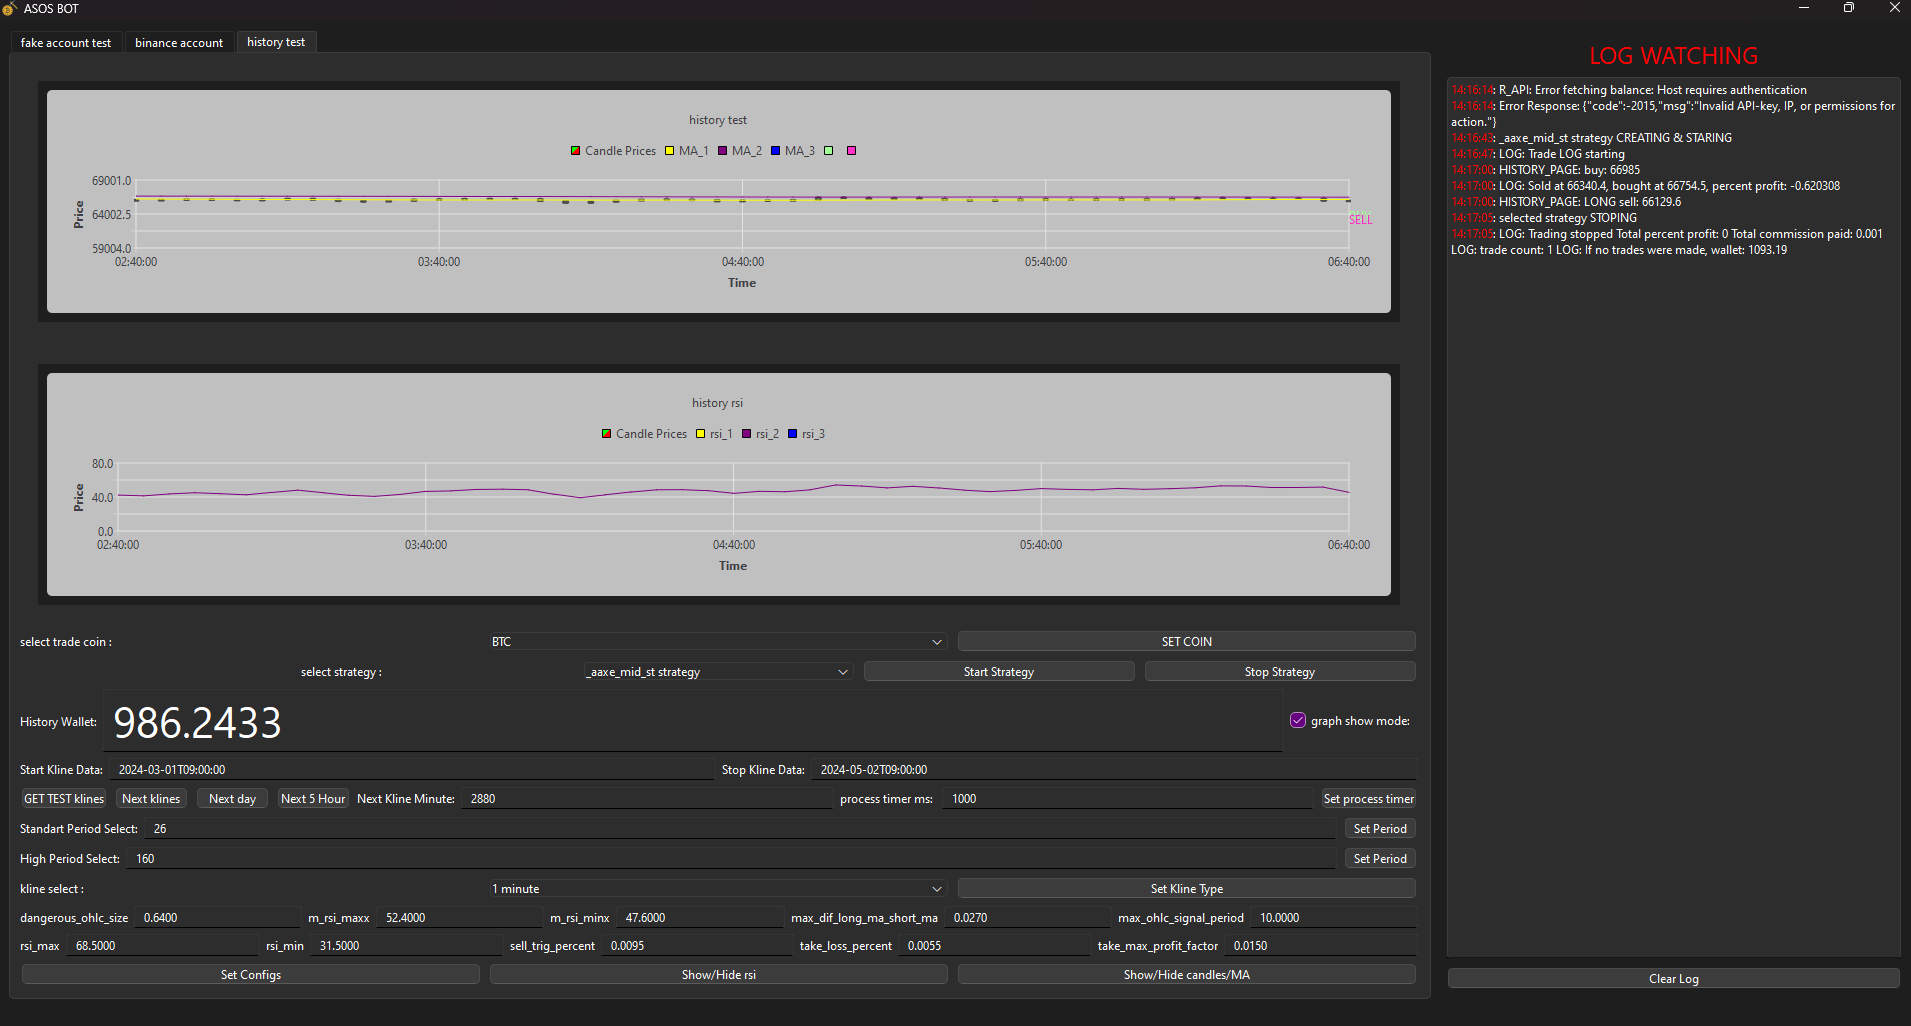Expand the _aaxe_mid_st strategy dropdown
1911x1026 pixels.
point(717,672)
